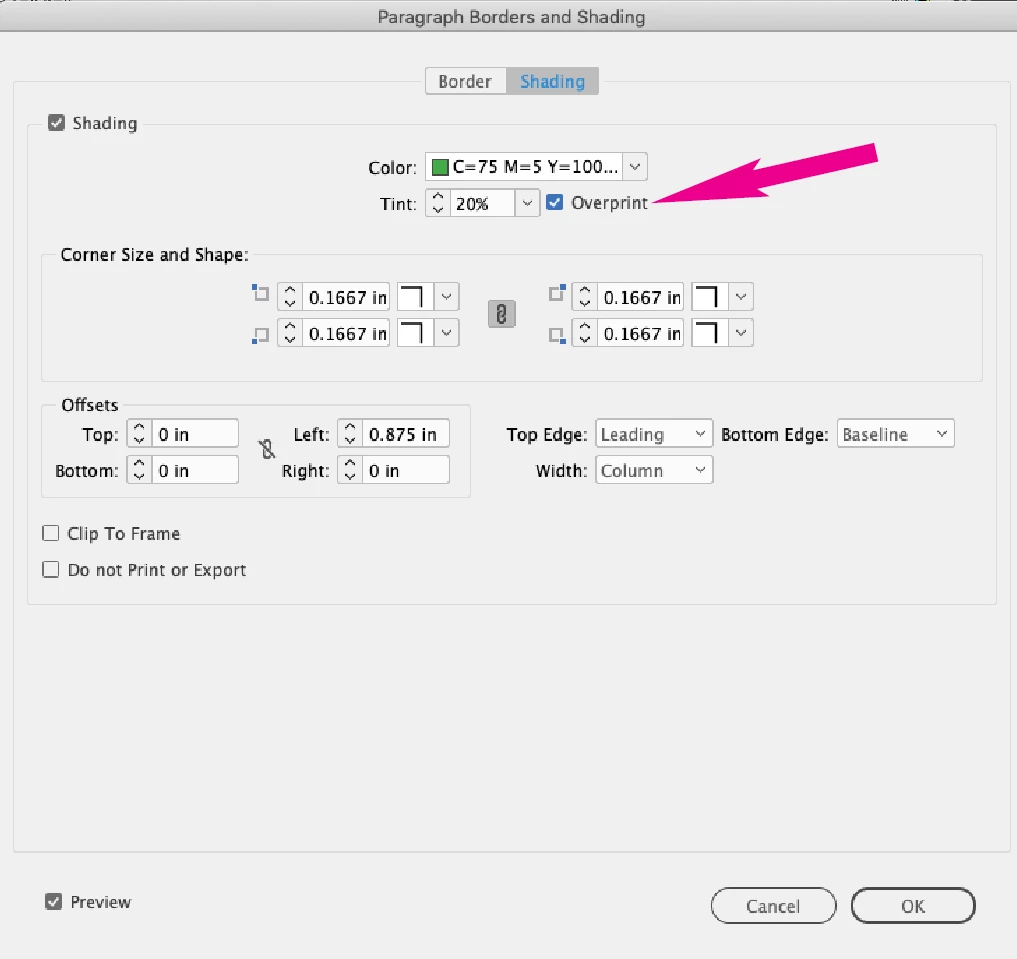Click the bottom-left corner size field
The width and height of the screenshot is (1017, 959).
(346, 333)
